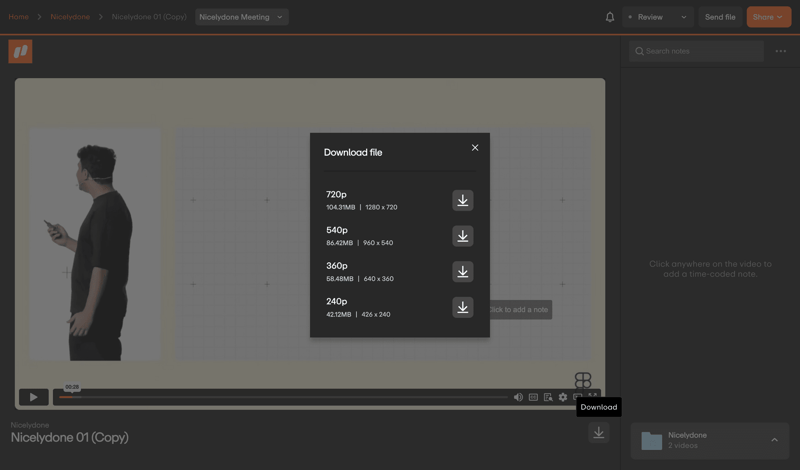This screenshot has height=470, width=800.
Task: Click the orange app logo
Action: (20, 52)
